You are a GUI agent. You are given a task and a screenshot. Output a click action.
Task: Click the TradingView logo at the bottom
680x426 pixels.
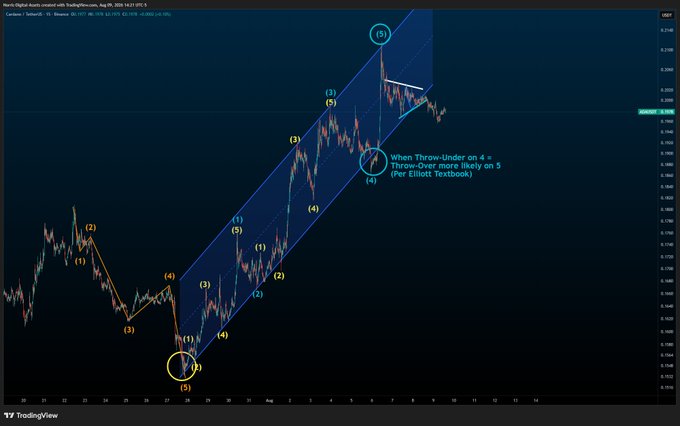tap(31, 416)
